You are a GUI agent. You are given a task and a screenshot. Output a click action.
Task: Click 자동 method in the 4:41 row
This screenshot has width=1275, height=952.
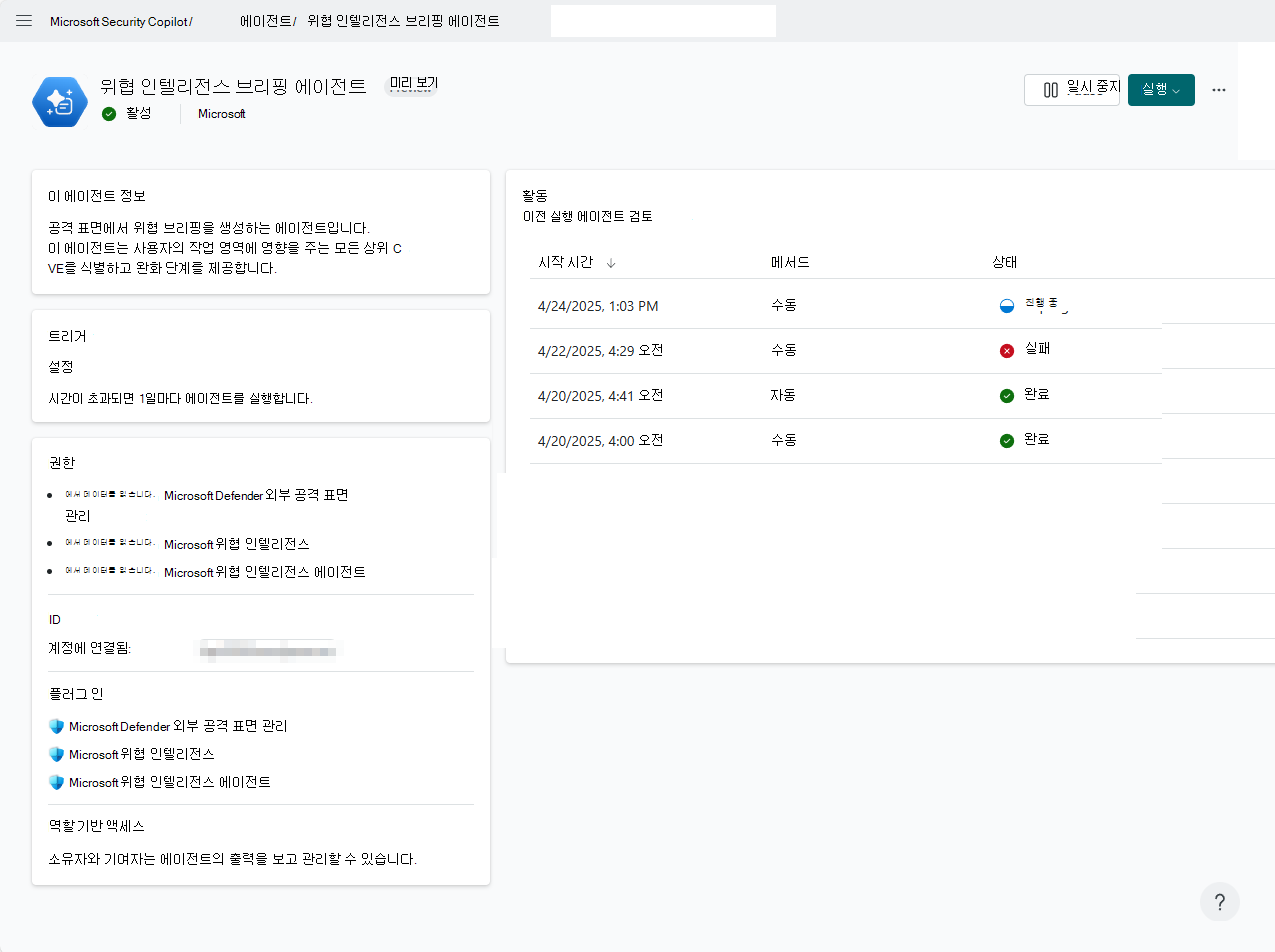click(x=783, y=396)
